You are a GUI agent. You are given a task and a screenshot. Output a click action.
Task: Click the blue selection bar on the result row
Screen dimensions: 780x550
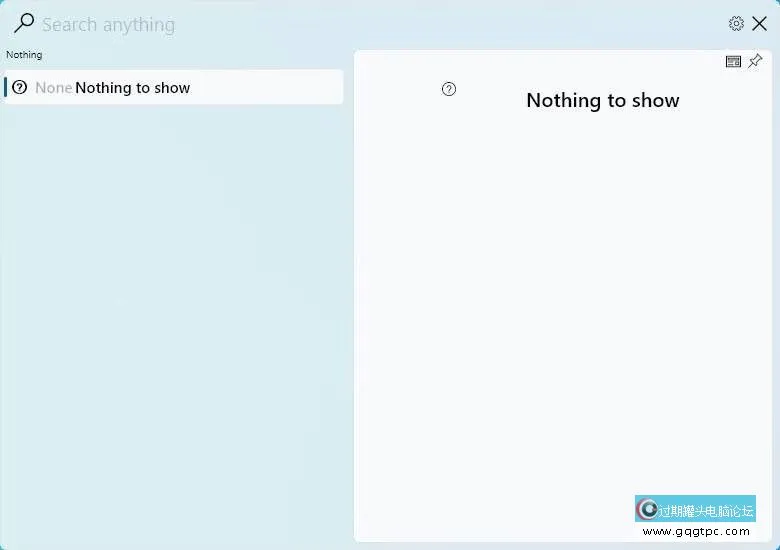click(5, 87)
